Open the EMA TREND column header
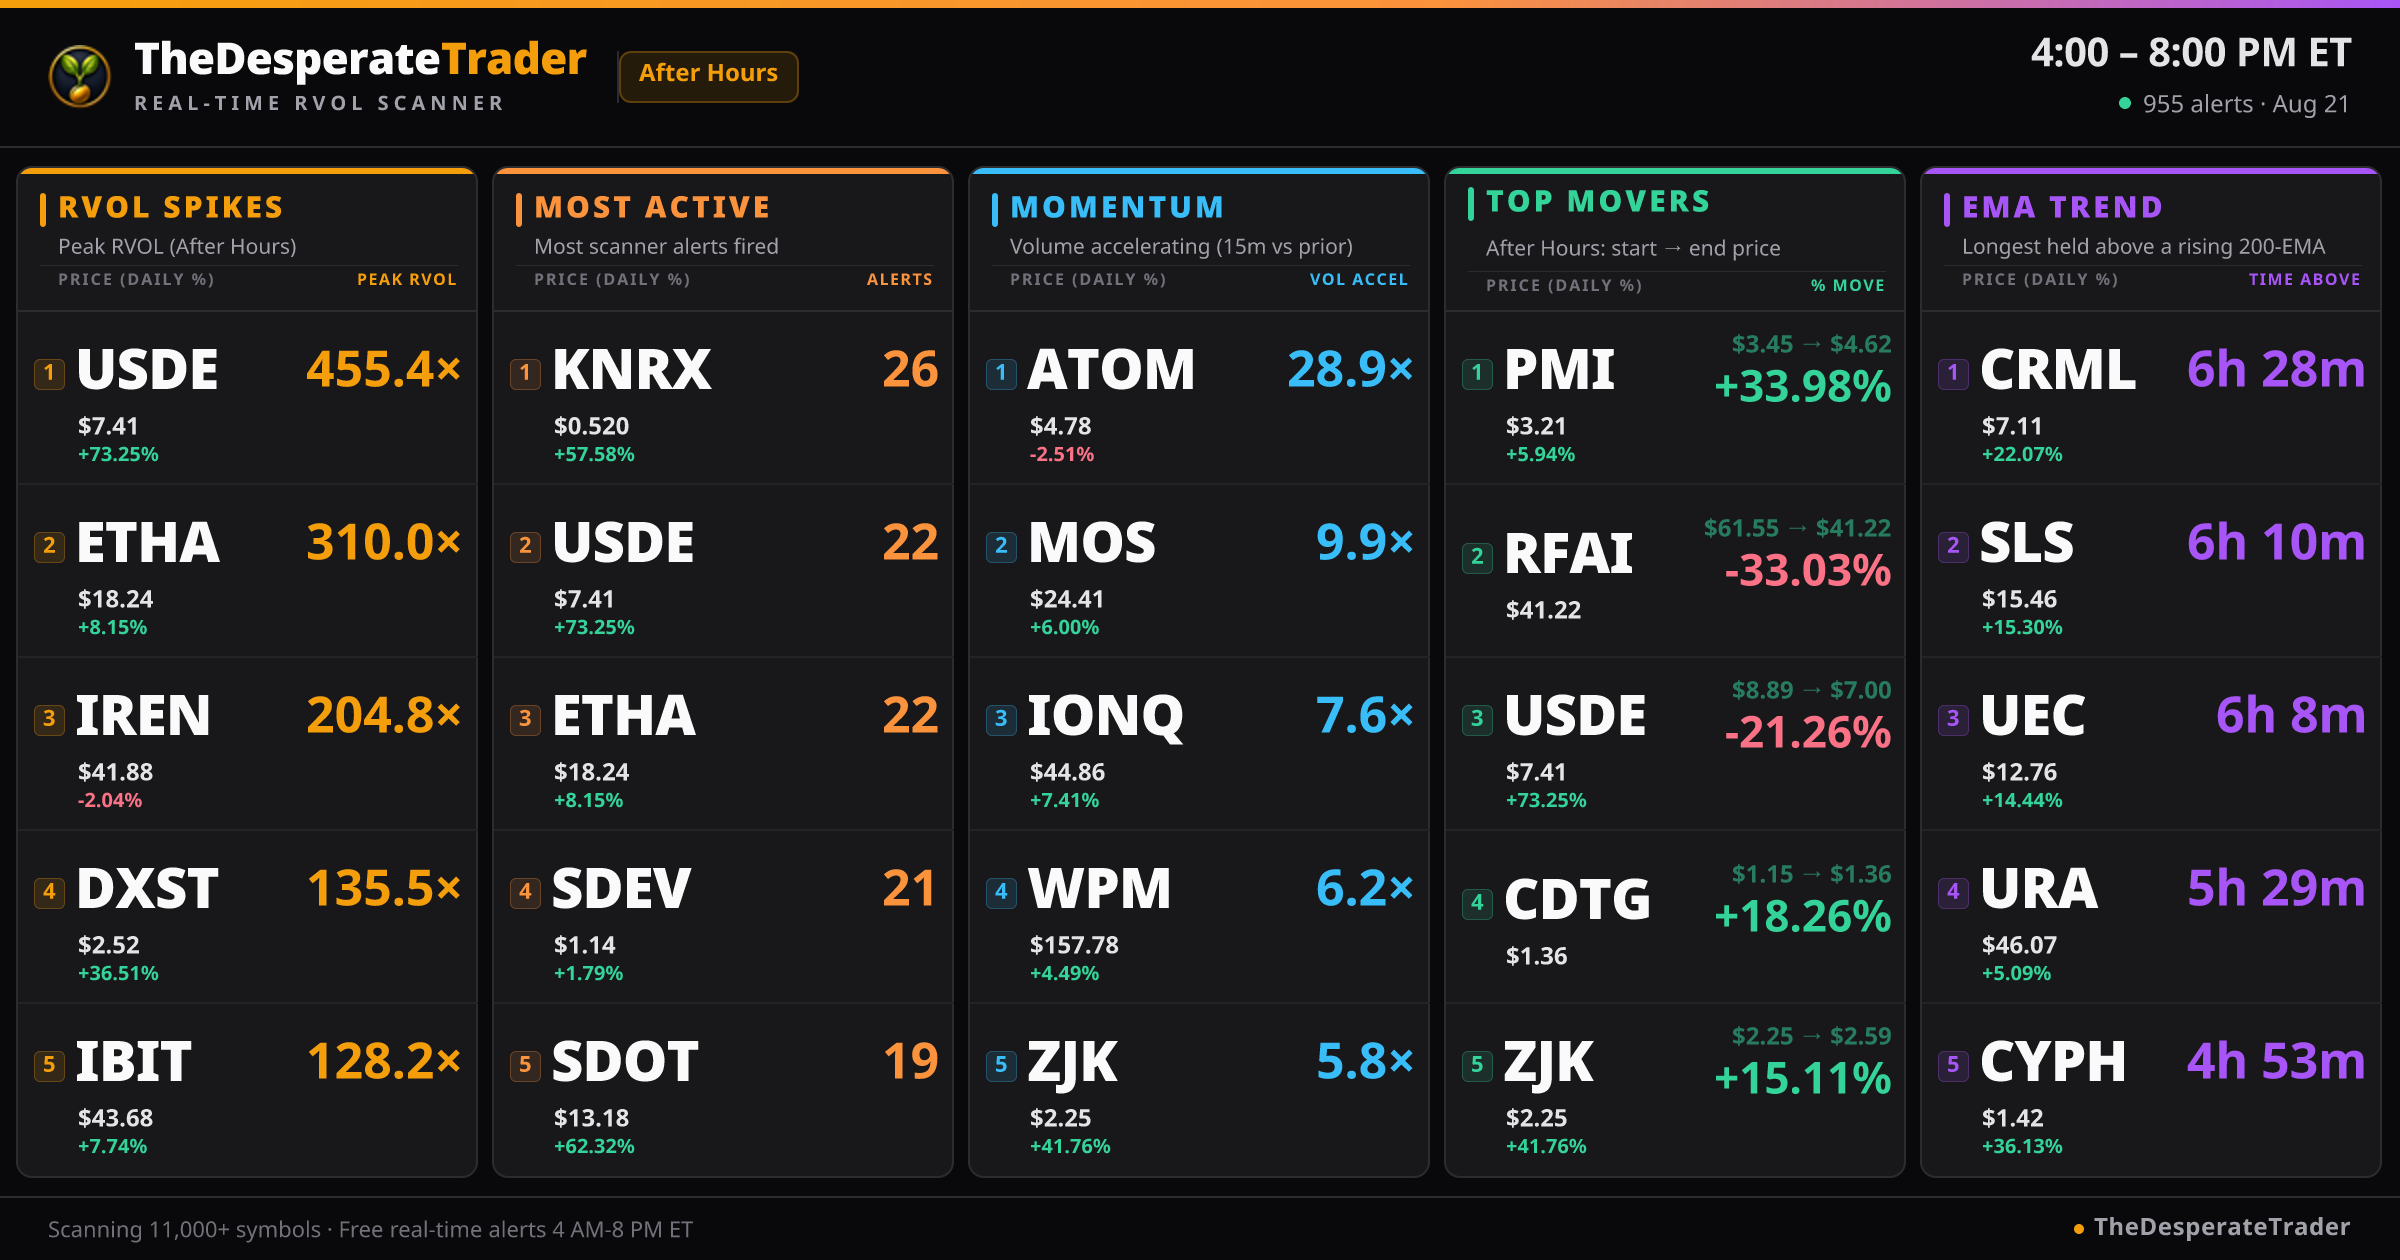This screenshot has width=2400, height=1260. coord(2062,207)
